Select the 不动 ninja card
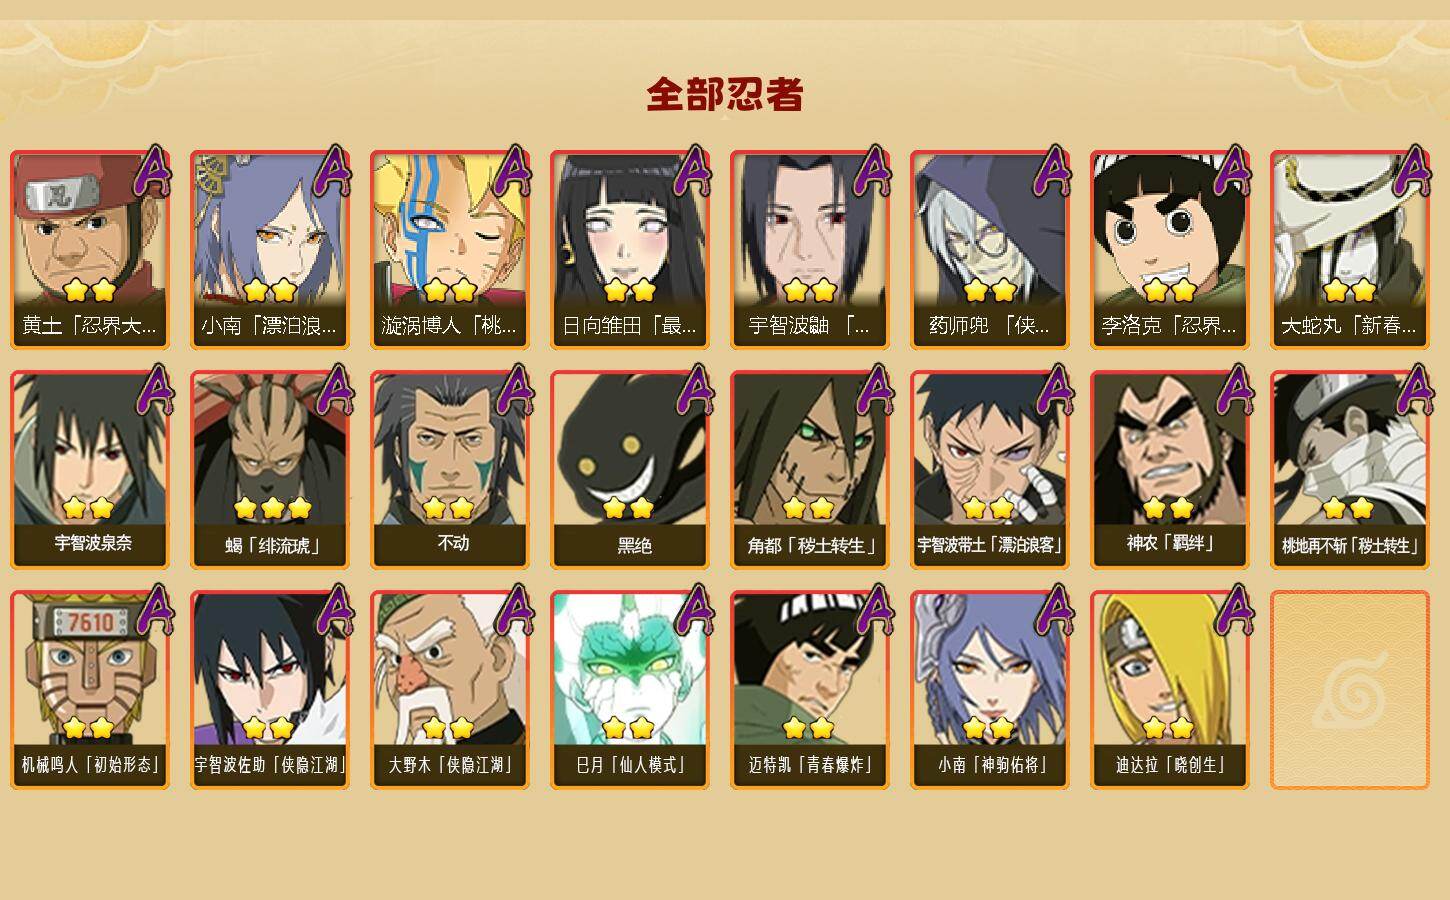The height and width of the screenshot is (900, 1450). coord(450,469)
